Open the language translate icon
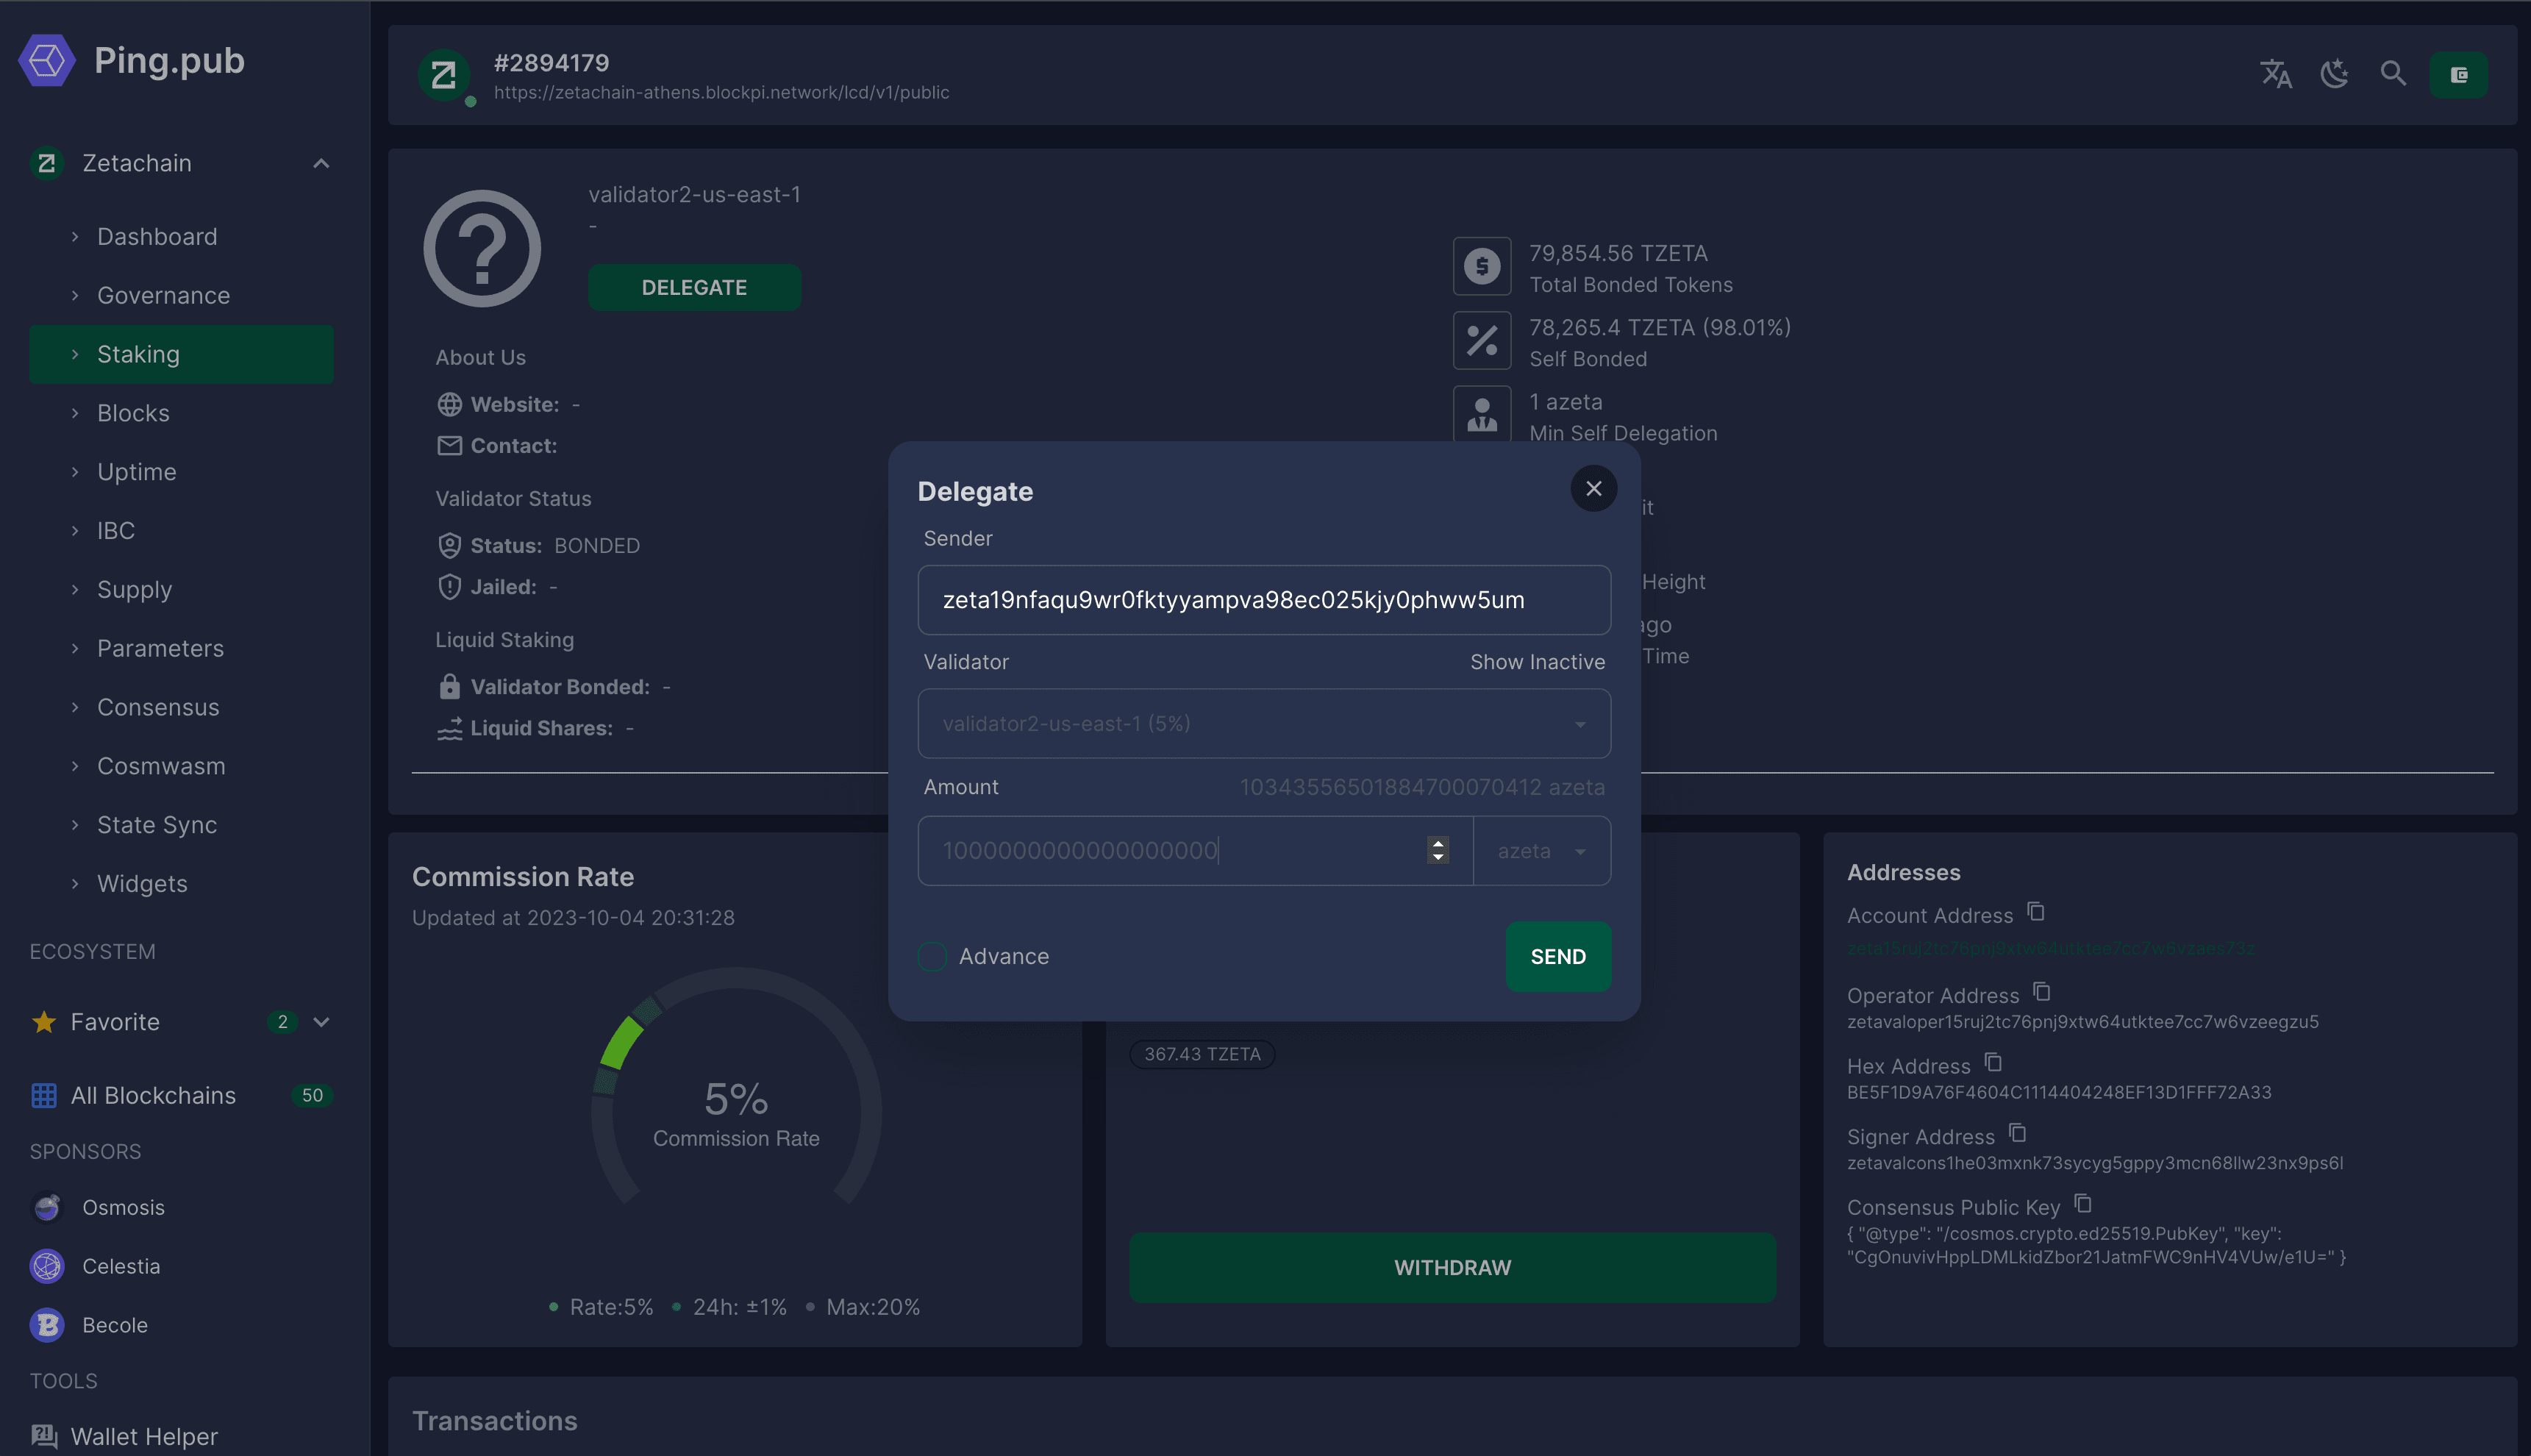Screen dimensions: 2531x1456 click(2276, 74)
